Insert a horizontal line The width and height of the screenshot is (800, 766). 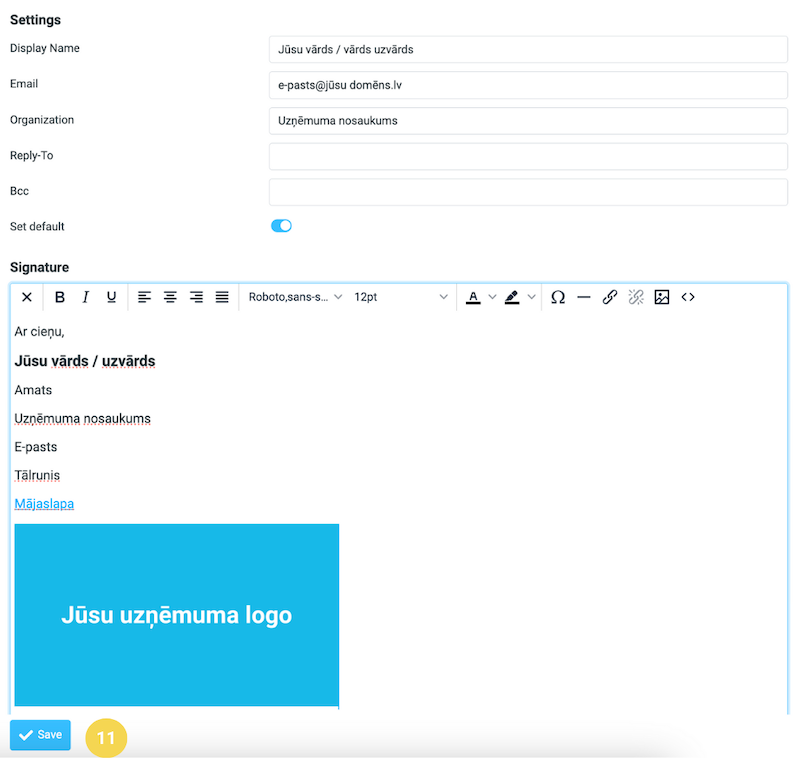pos(584,297)
